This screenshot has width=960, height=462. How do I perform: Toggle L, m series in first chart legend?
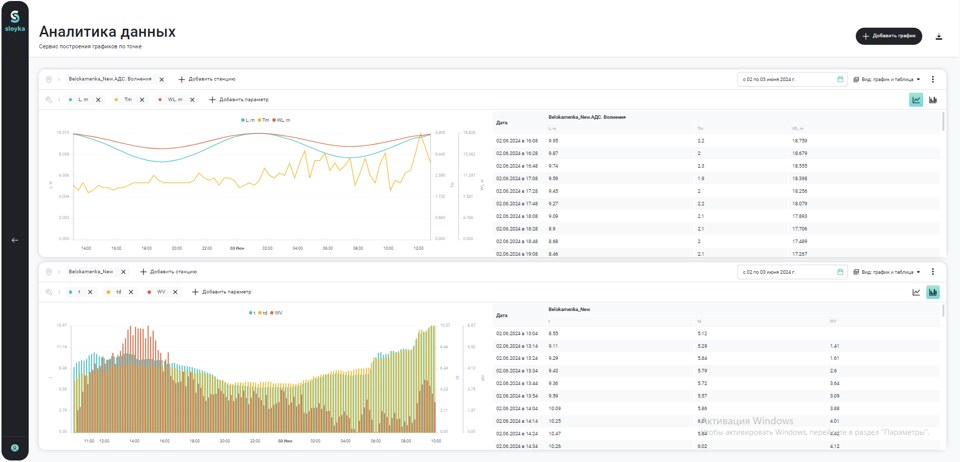[248, 120]
